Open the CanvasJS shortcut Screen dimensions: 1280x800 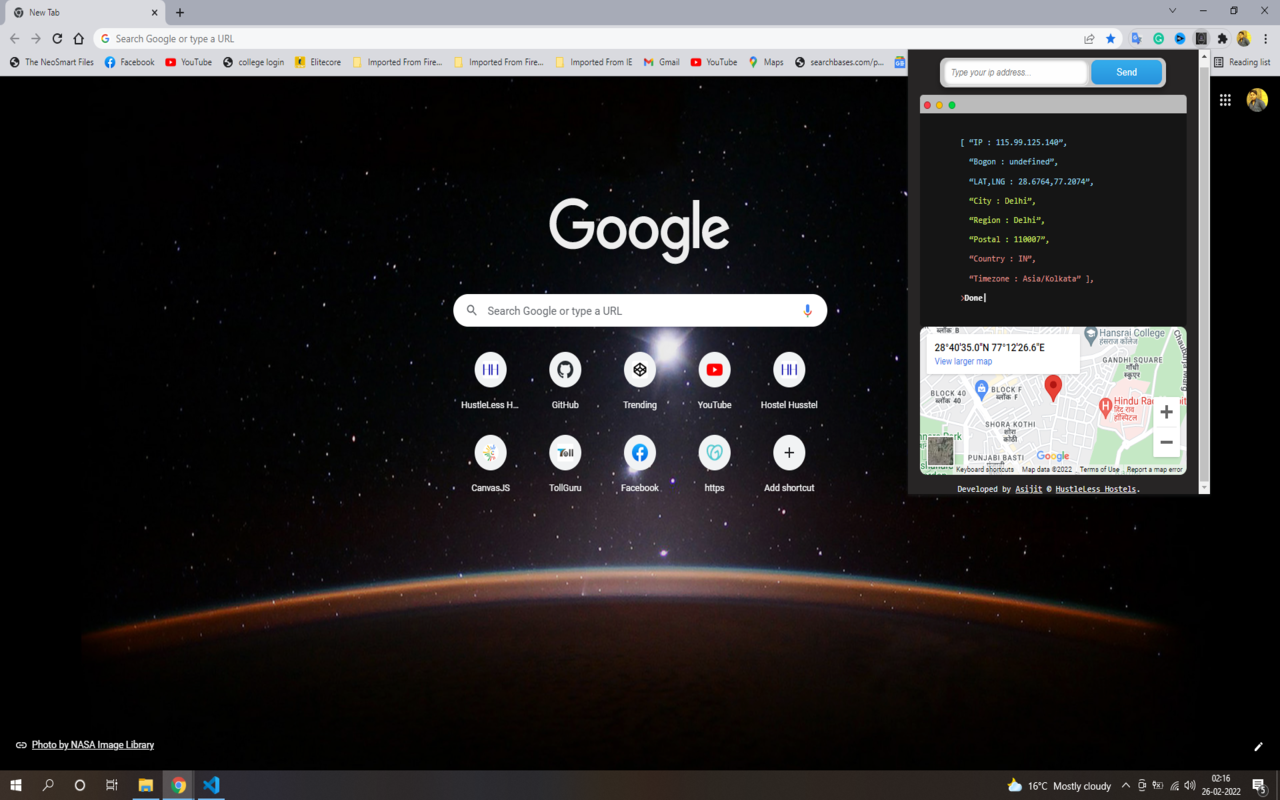coord(490,464)
